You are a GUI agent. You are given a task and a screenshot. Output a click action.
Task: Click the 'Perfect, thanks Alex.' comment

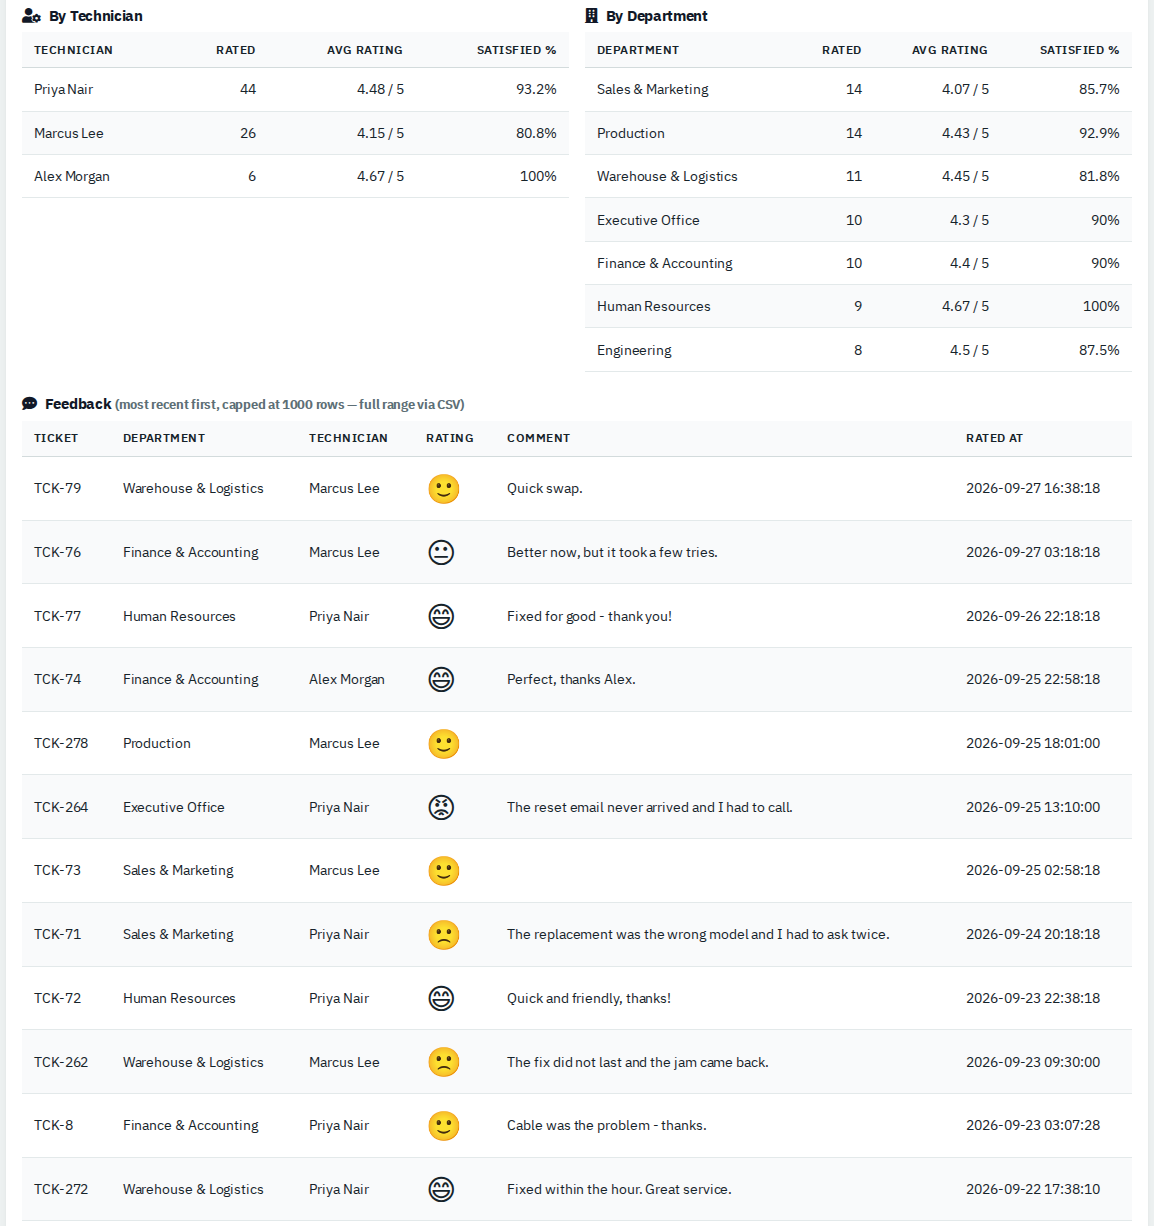(571, 679)
